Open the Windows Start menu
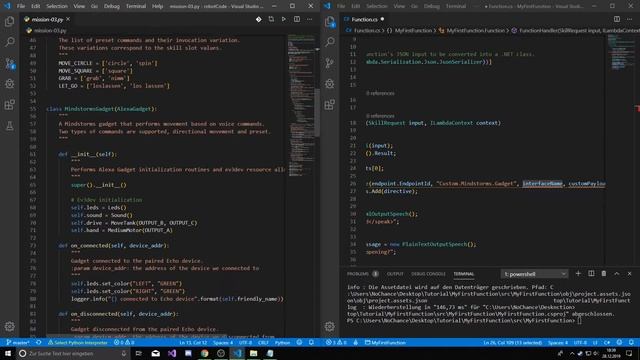The width and height of the screenshot is (640, 360). pos(8,353)
